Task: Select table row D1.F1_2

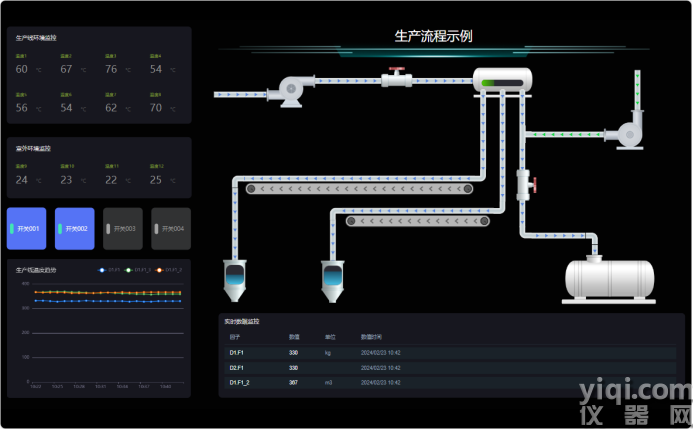Action: point(450,383)
